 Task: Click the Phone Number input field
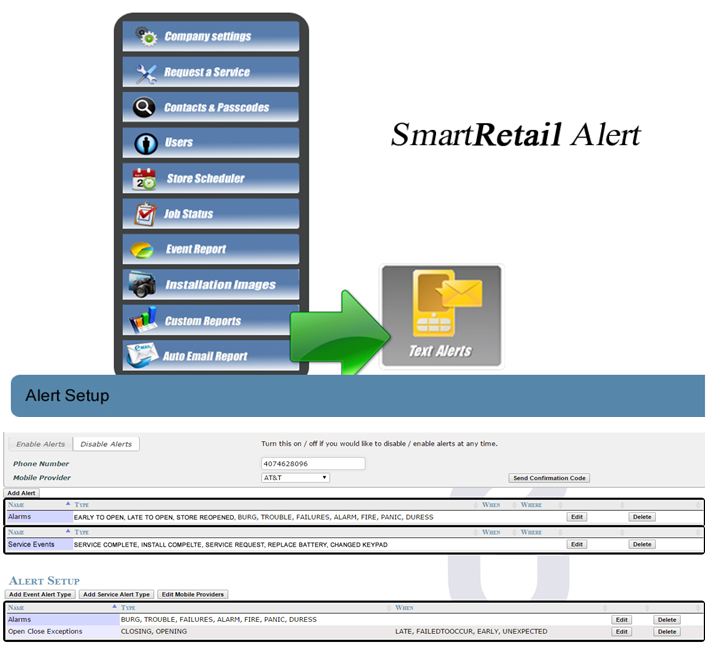[x=313, y=463]
